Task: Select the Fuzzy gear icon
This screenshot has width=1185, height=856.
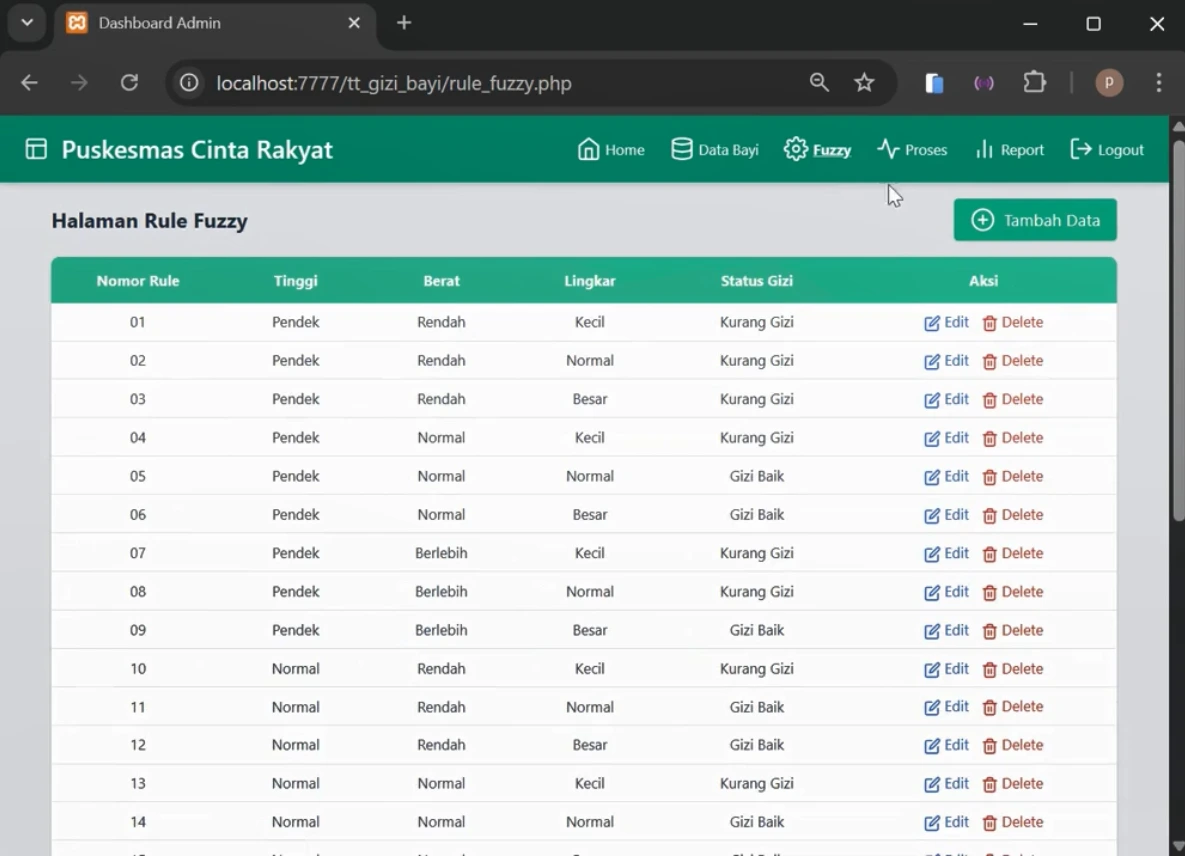Action: 794,148
